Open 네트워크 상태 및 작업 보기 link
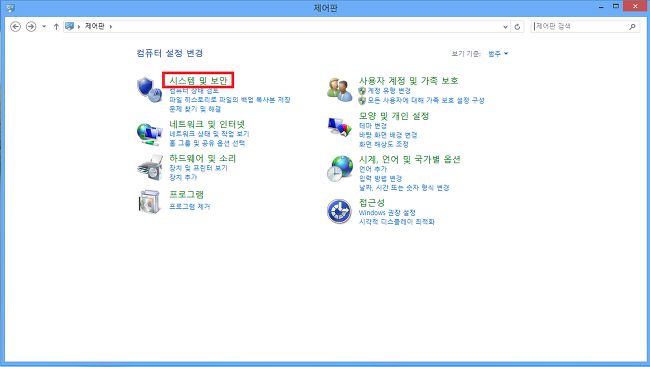The width and height of the screenshot is (650, 367). (x=209, y=134)
